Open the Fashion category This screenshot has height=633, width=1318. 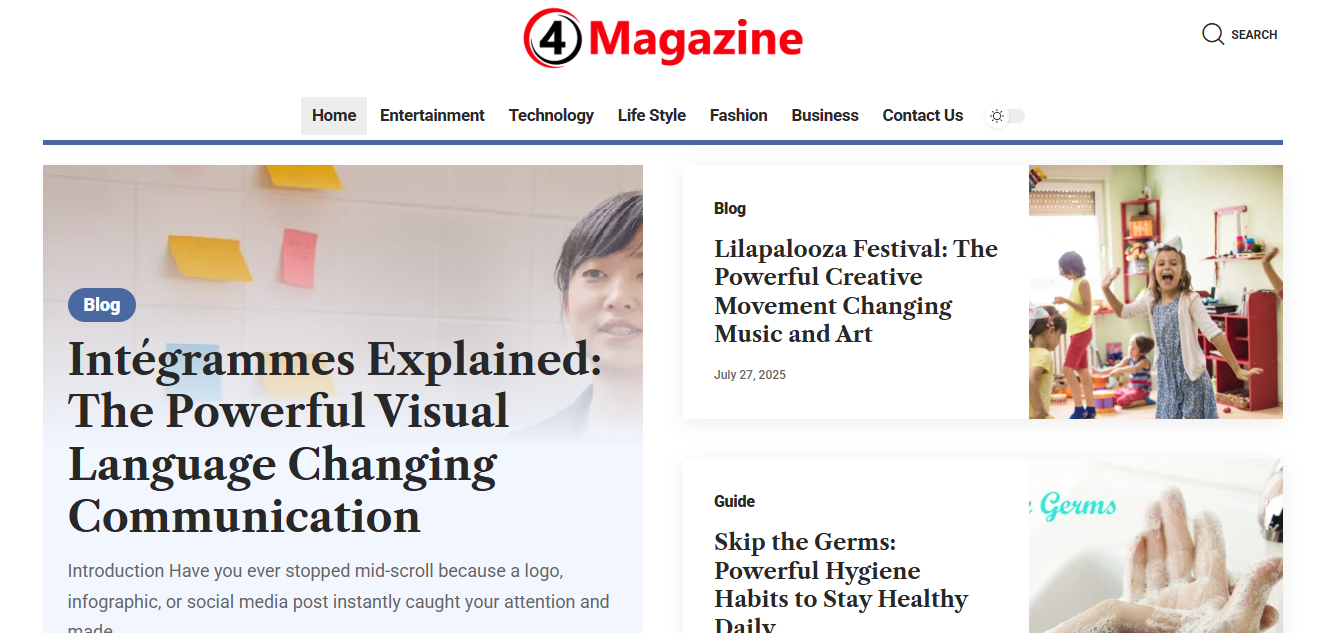(x=739, y=116)
